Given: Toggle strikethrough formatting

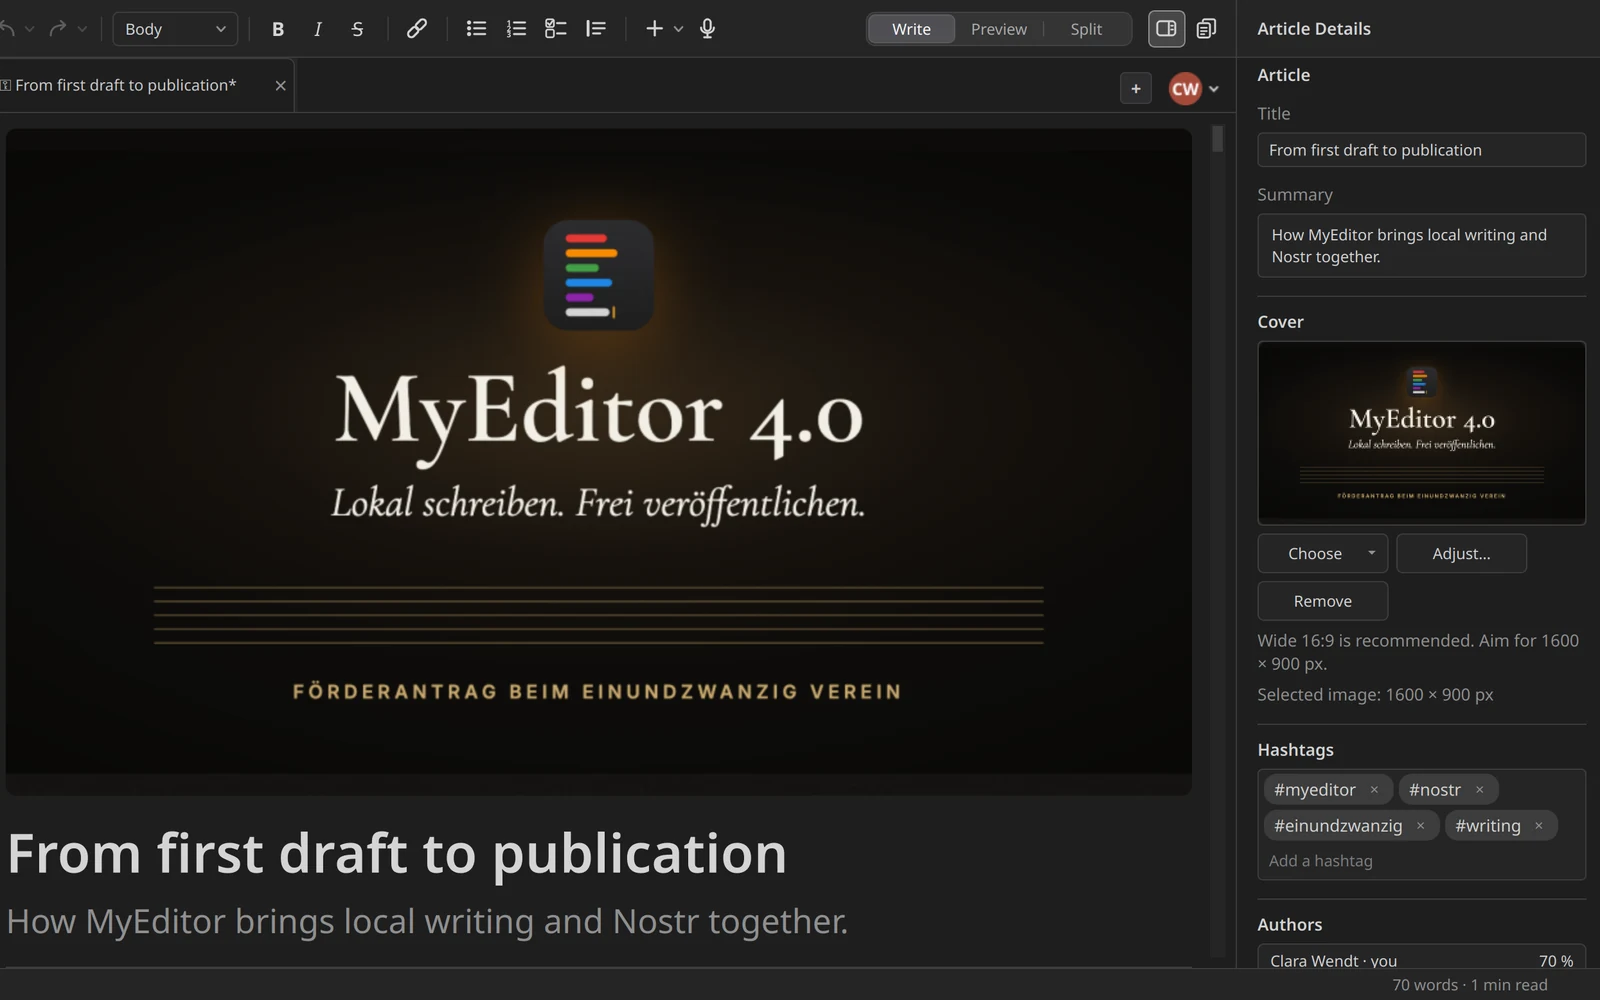Looking at the screenshot, I should click(357, 29).
